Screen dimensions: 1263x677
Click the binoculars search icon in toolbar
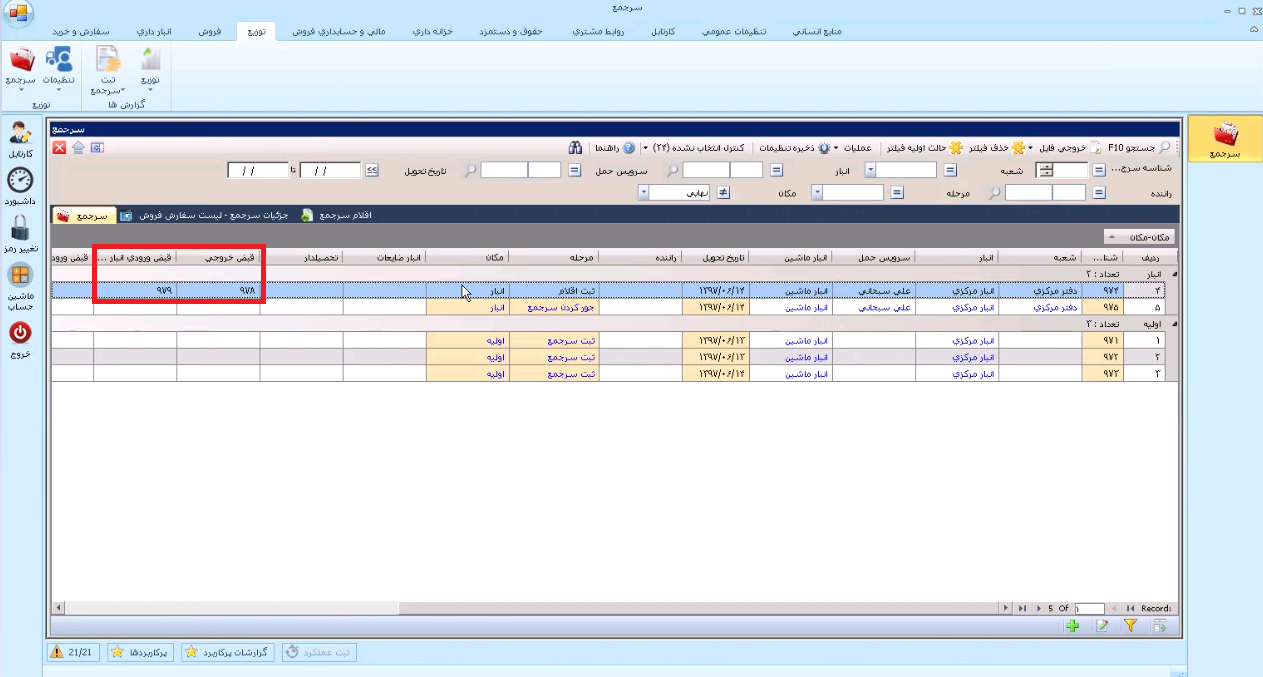576,148
